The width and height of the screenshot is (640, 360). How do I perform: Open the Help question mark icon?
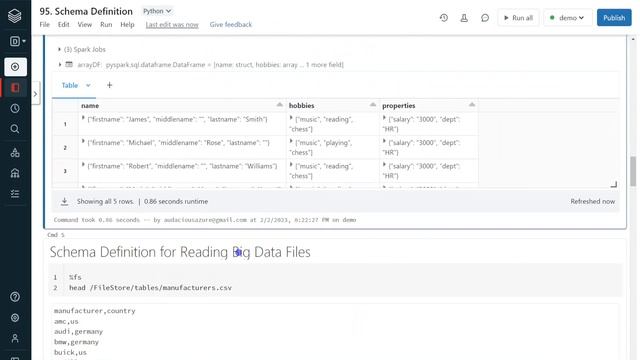(15, 297)
